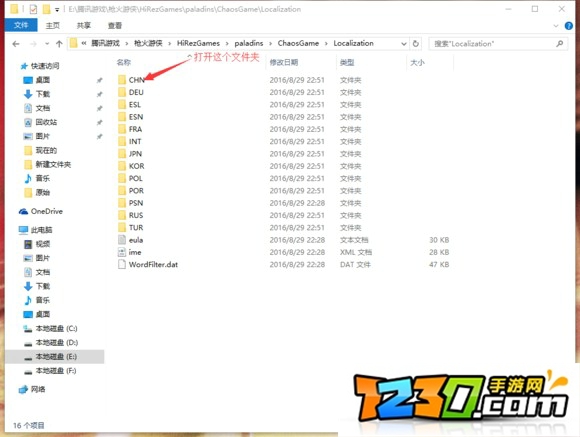Switch to the 主页 ribbon tab
The width and height of the screenshot is (580, 437).
[53, 25]
